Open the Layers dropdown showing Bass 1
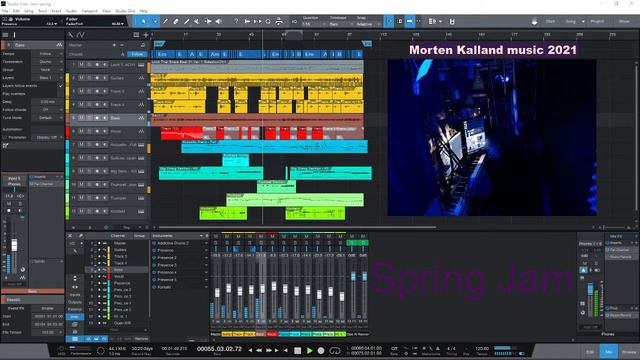The height and width of the screenshot is (360, 640). point(47,78)
